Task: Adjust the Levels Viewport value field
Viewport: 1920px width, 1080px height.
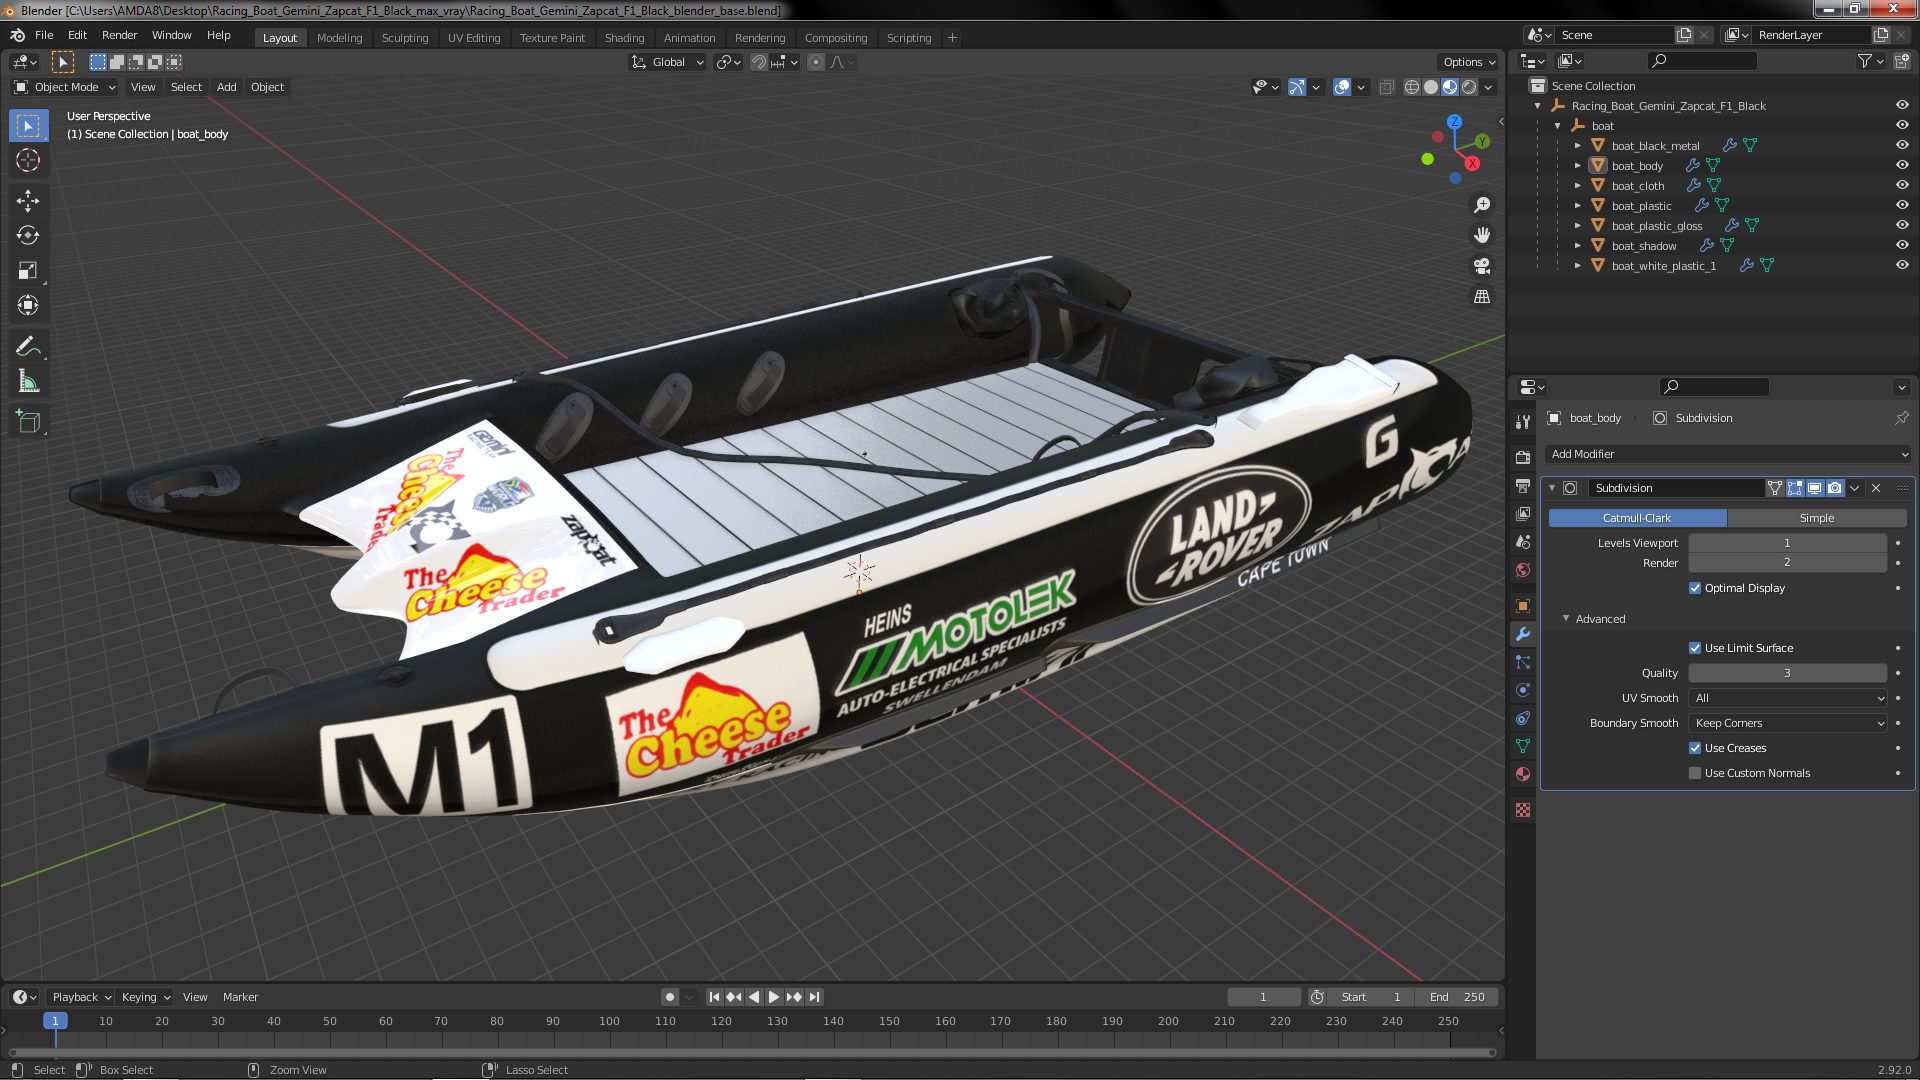Action: click(x=1788, y=543)
